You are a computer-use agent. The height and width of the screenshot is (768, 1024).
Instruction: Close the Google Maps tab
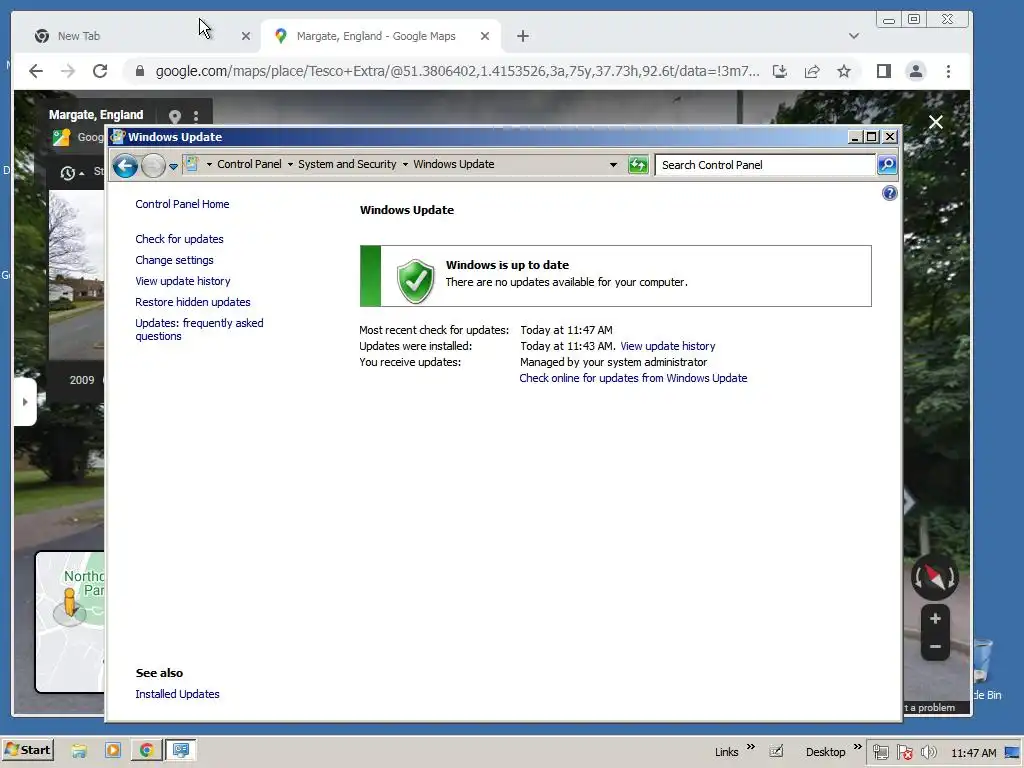[x=485, y=36]
